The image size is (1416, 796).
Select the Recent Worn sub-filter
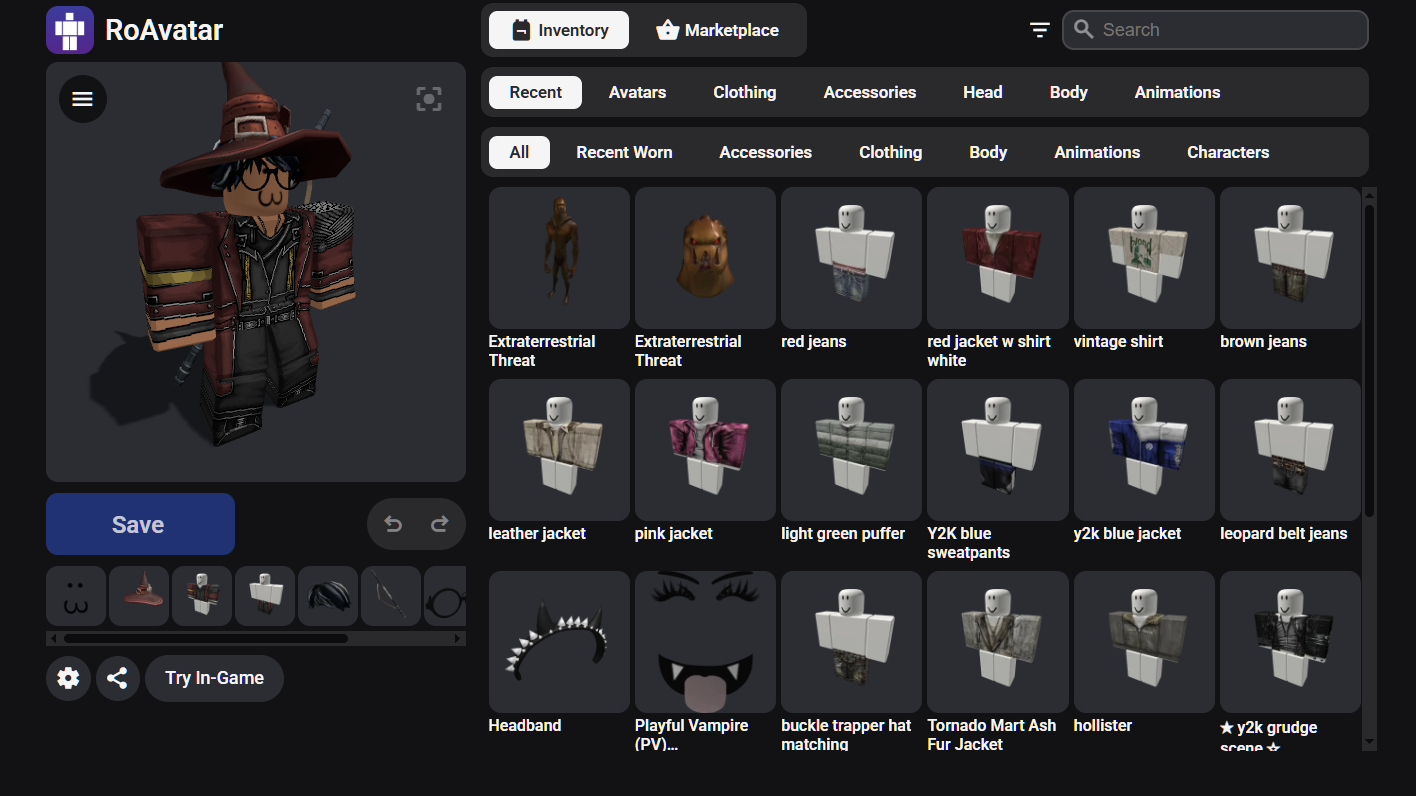point(624,152)
